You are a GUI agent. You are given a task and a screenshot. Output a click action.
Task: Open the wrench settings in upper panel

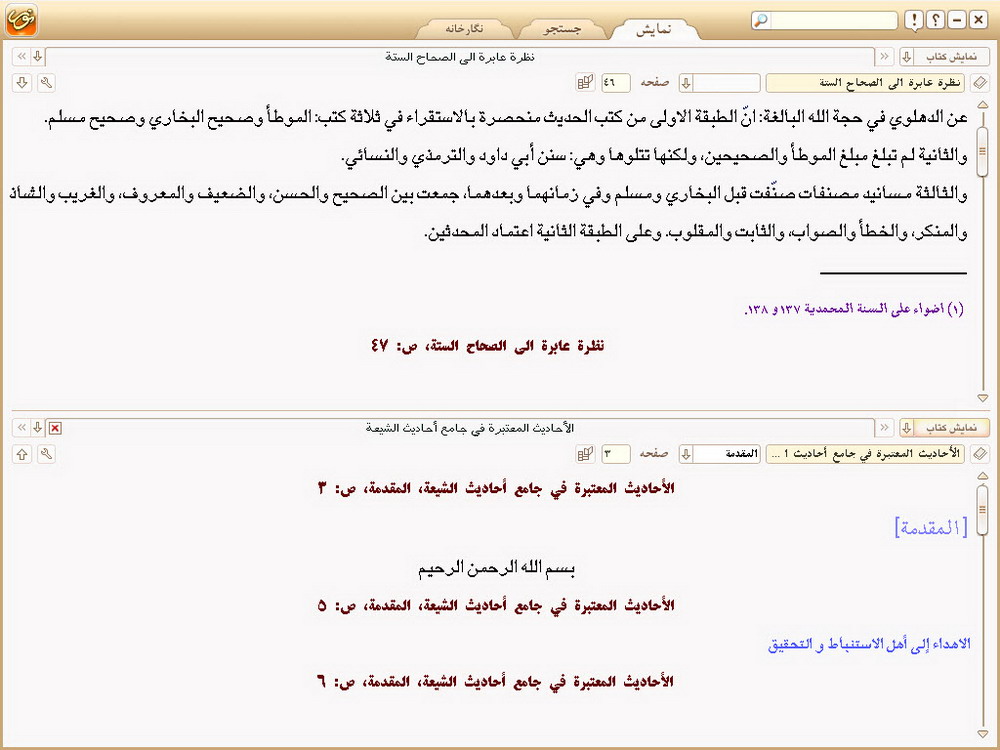45,82
